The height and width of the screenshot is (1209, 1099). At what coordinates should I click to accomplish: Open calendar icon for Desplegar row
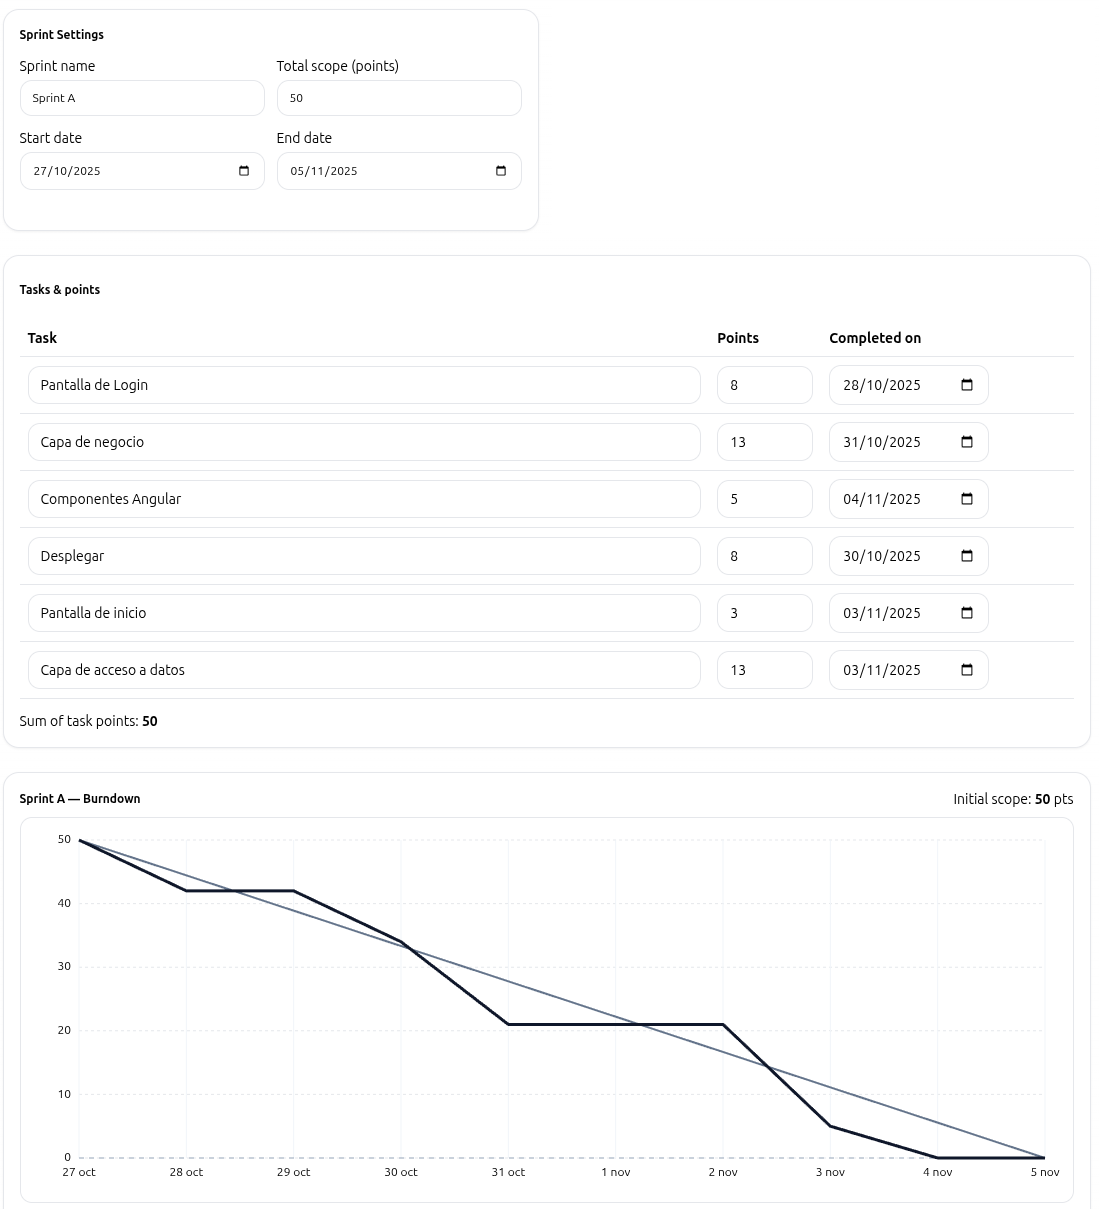(967, 556)
